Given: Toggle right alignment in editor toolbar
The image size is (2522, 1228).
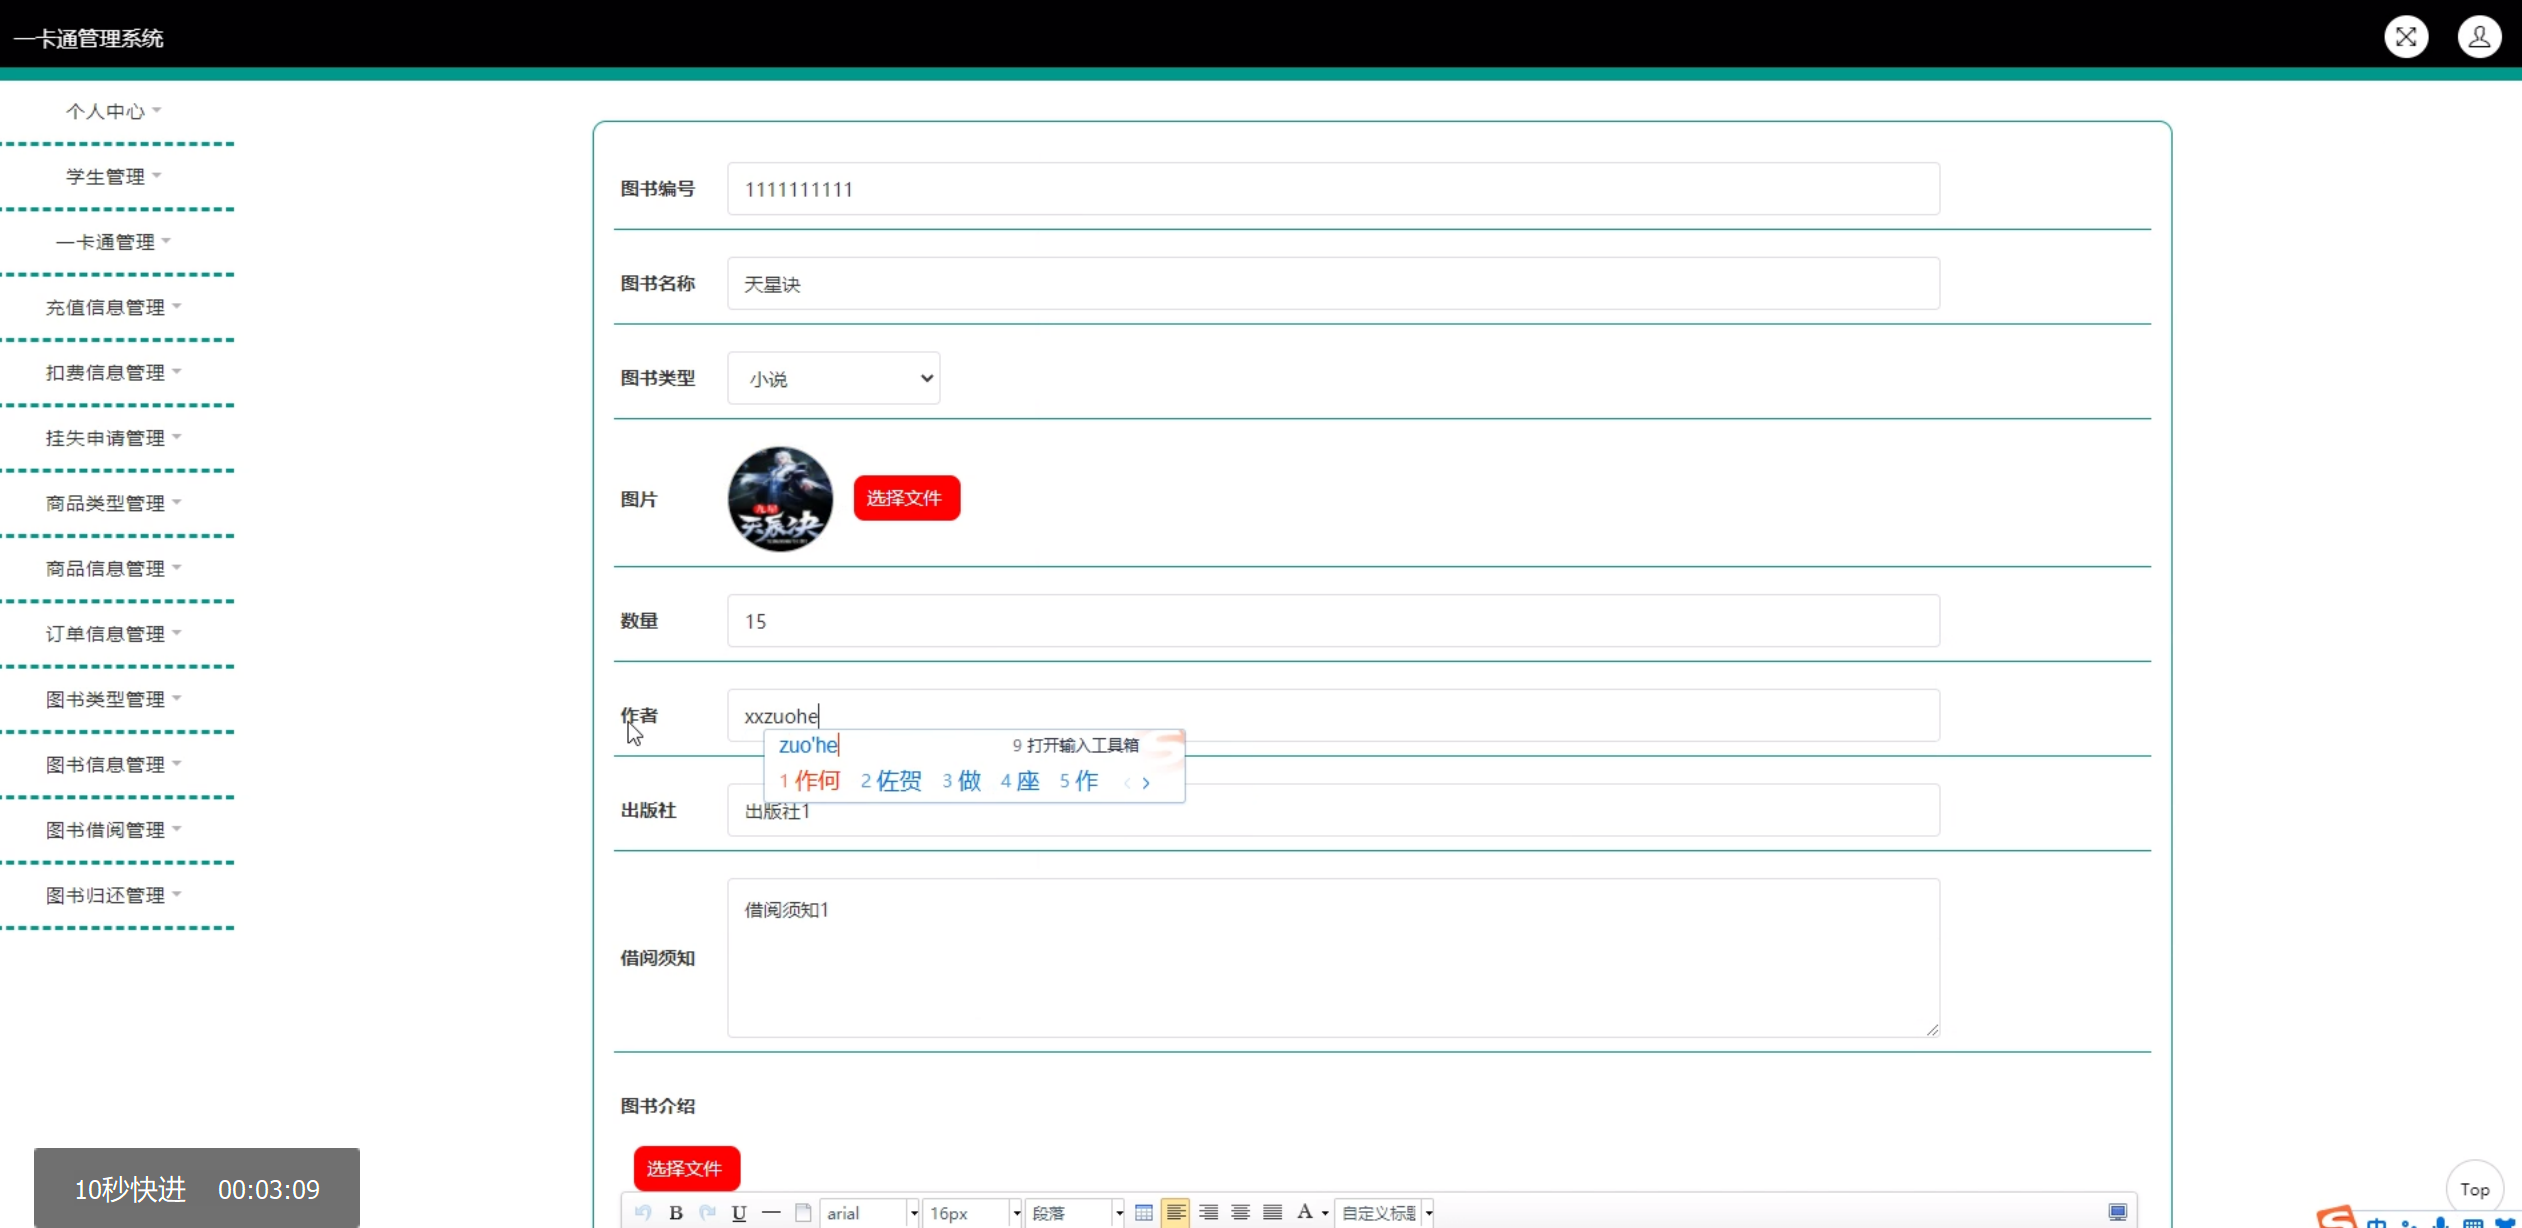Looking at the screenshot, I should 1208,1213.
